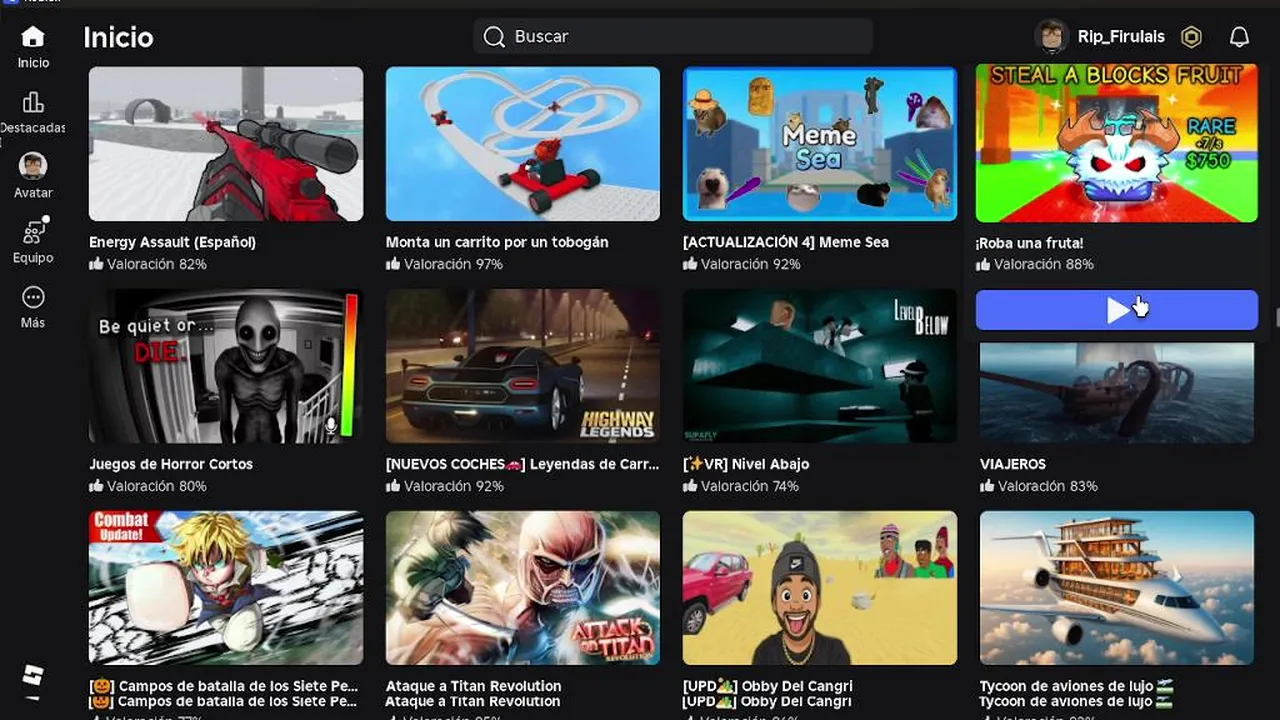The width and height of the screenshot is (1280, 720).
Task: Click the search magnifier icon
Action: pos(494,37)
